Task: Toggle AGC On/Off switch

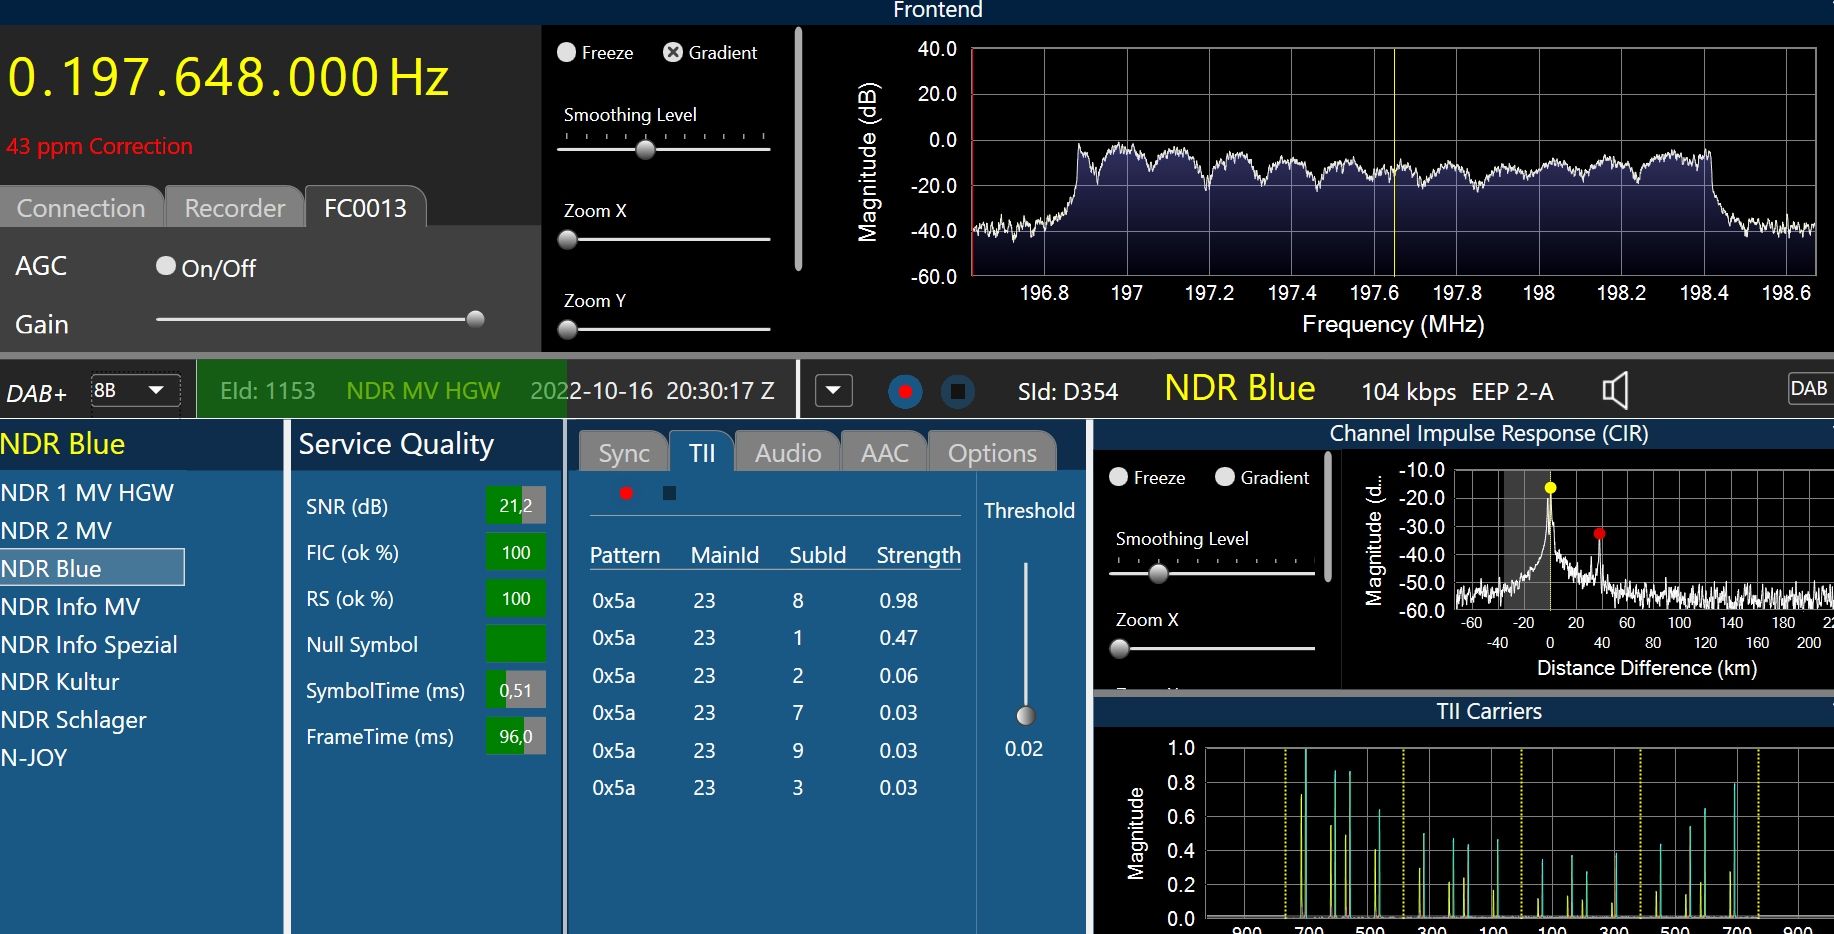Action: [x=166, y=266]
